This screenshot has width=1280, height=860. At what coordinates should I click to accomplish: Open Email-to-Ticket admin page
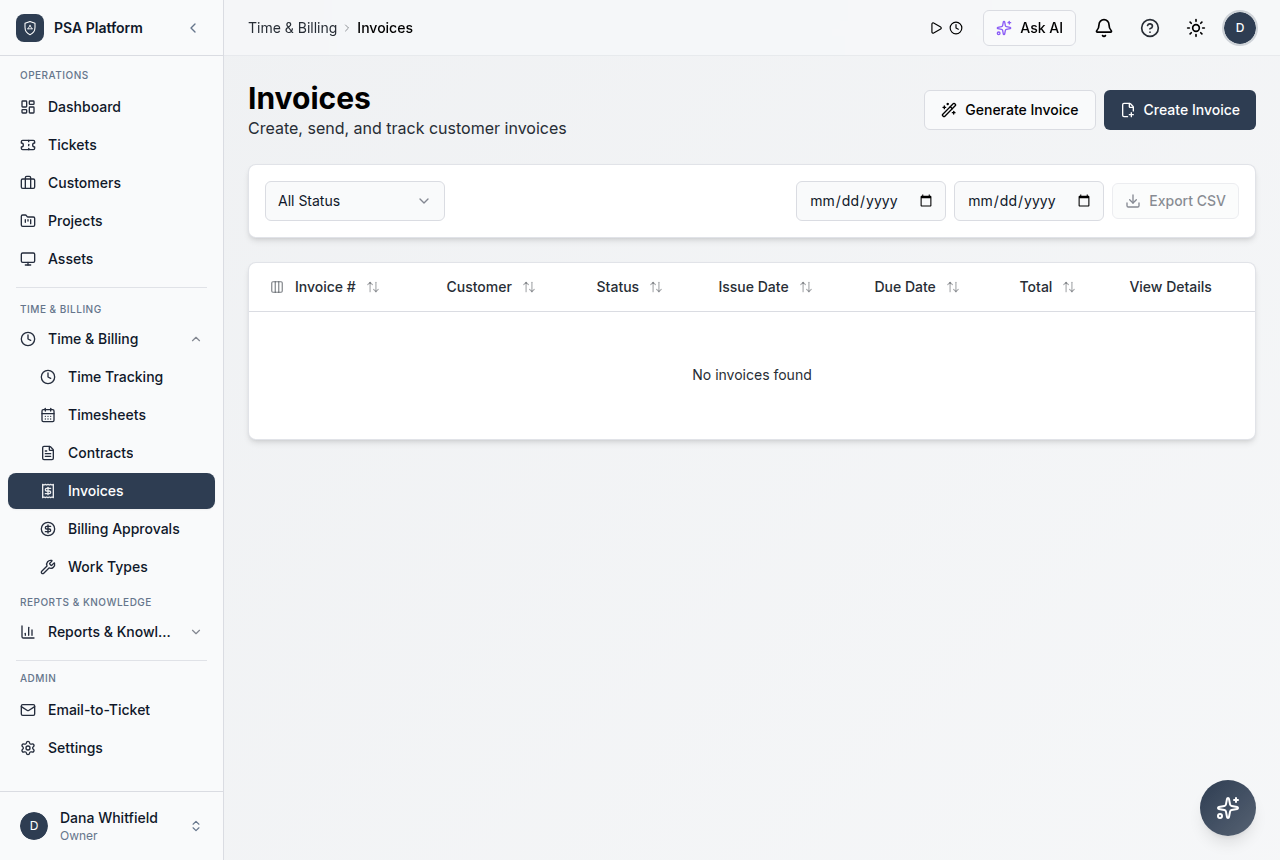pos(111,710)
